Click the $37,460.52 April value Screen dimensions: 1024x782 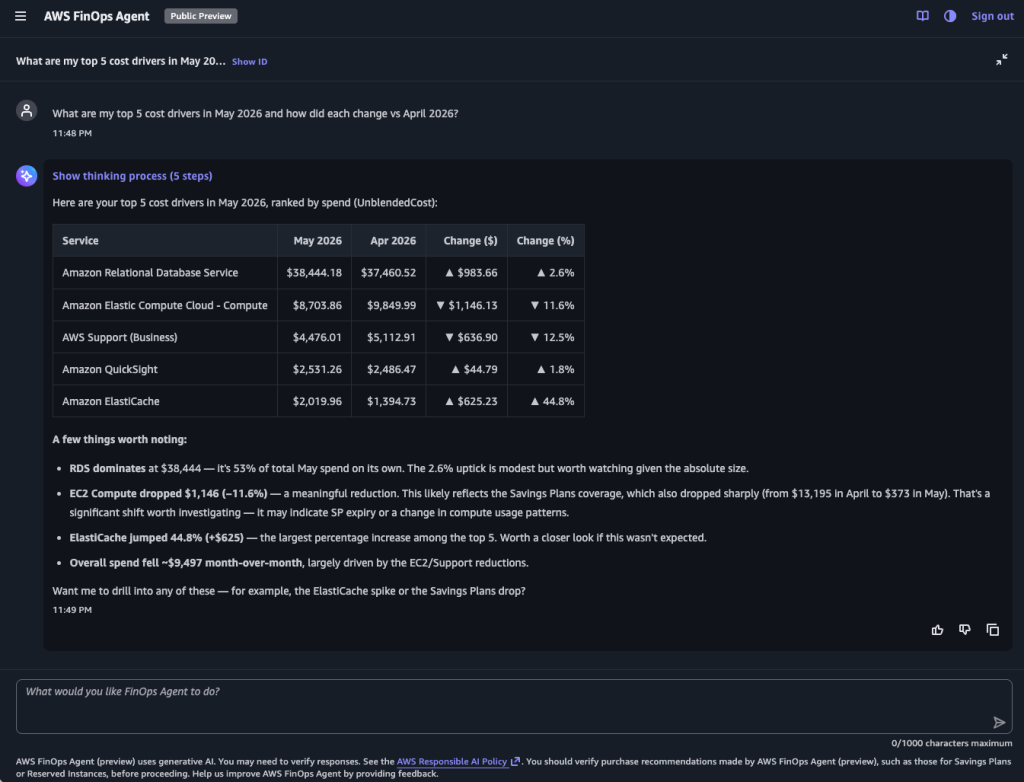[388, 272]
